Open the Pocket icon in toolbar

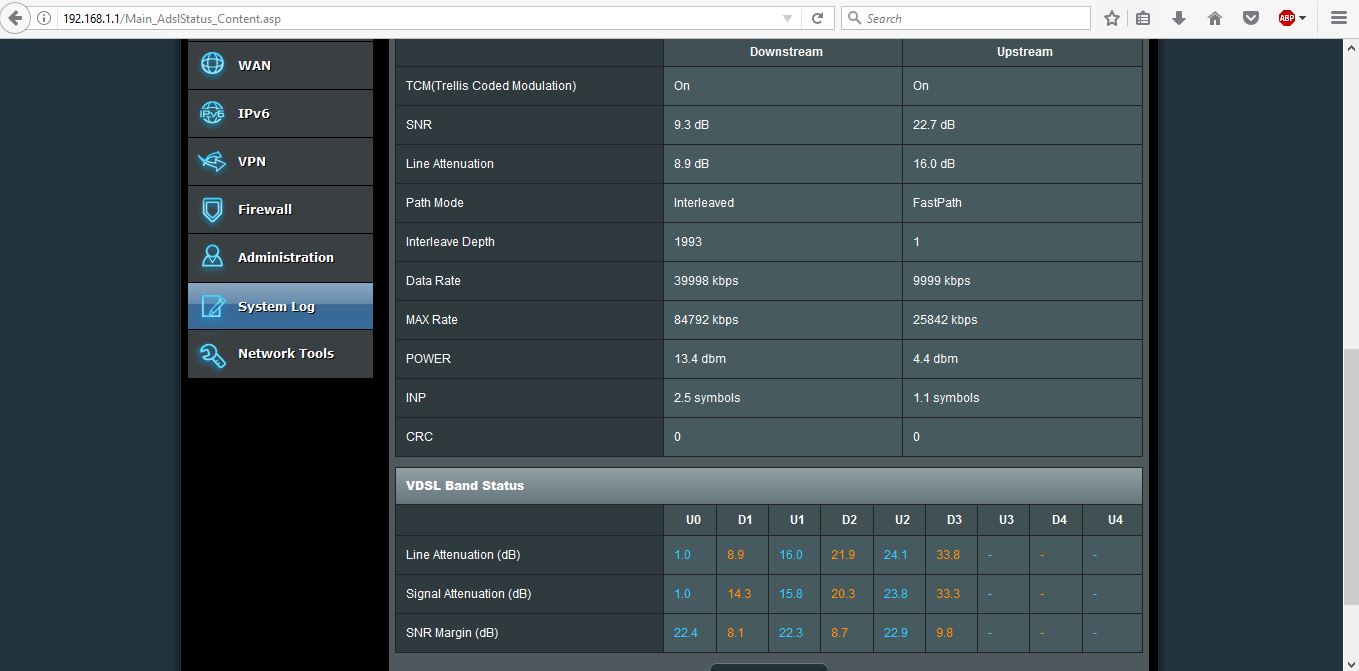(1250, 18)
